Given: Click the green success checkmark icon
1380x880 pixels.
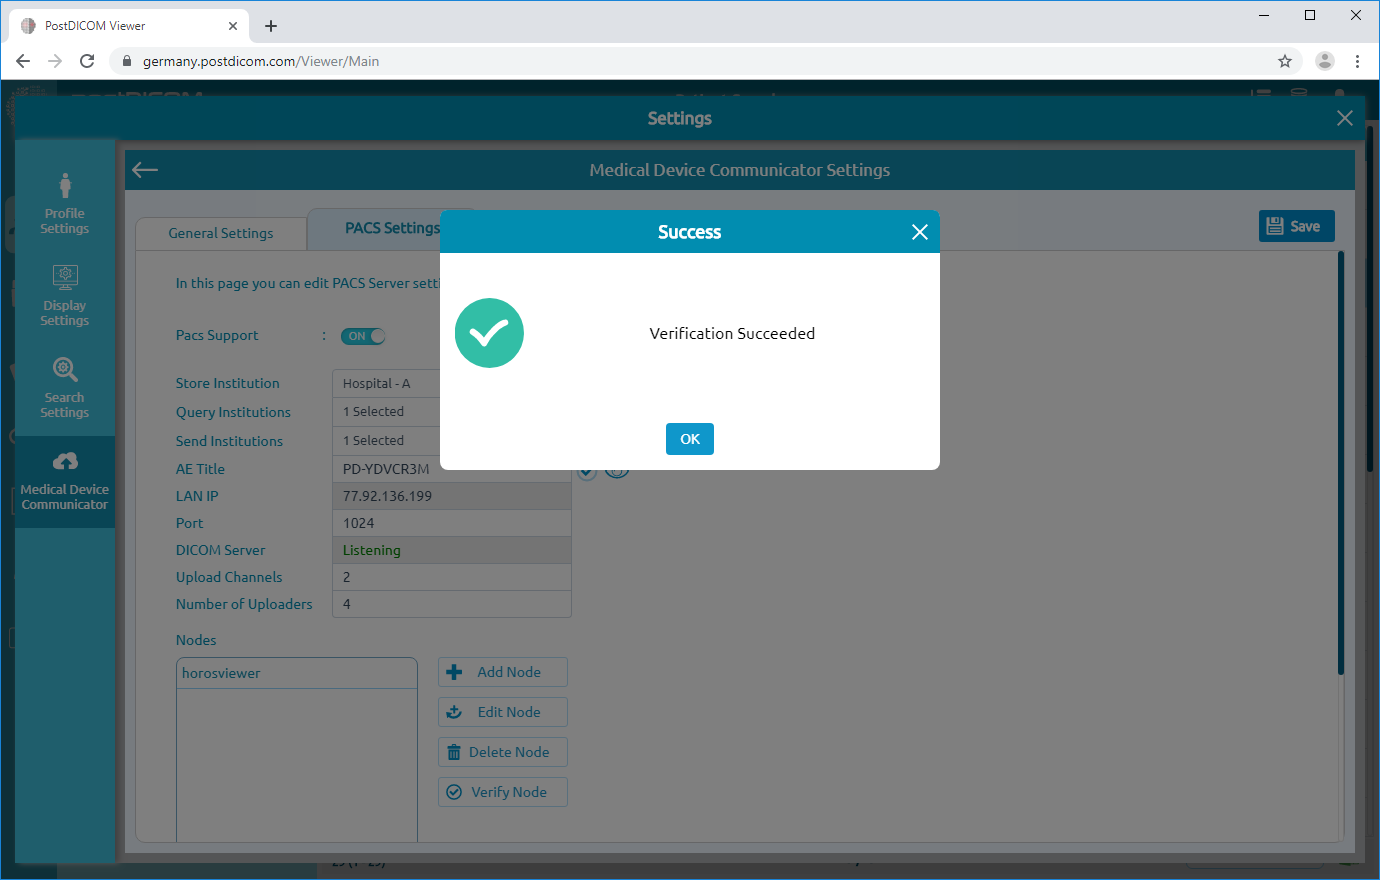Looking at the screenshot, I should (x=489, y=333).
